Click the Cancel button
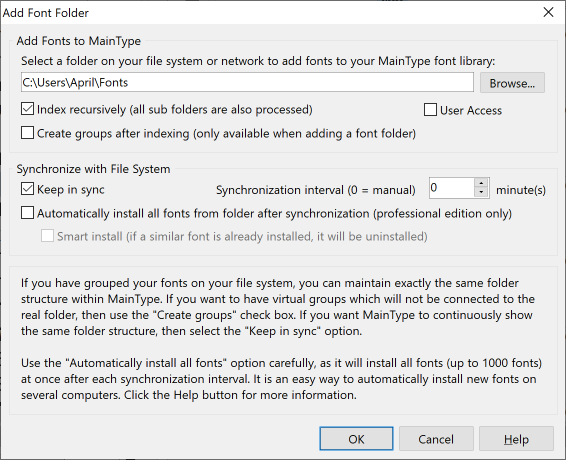This screenshot has width=566, height=460. click(436, 439)
